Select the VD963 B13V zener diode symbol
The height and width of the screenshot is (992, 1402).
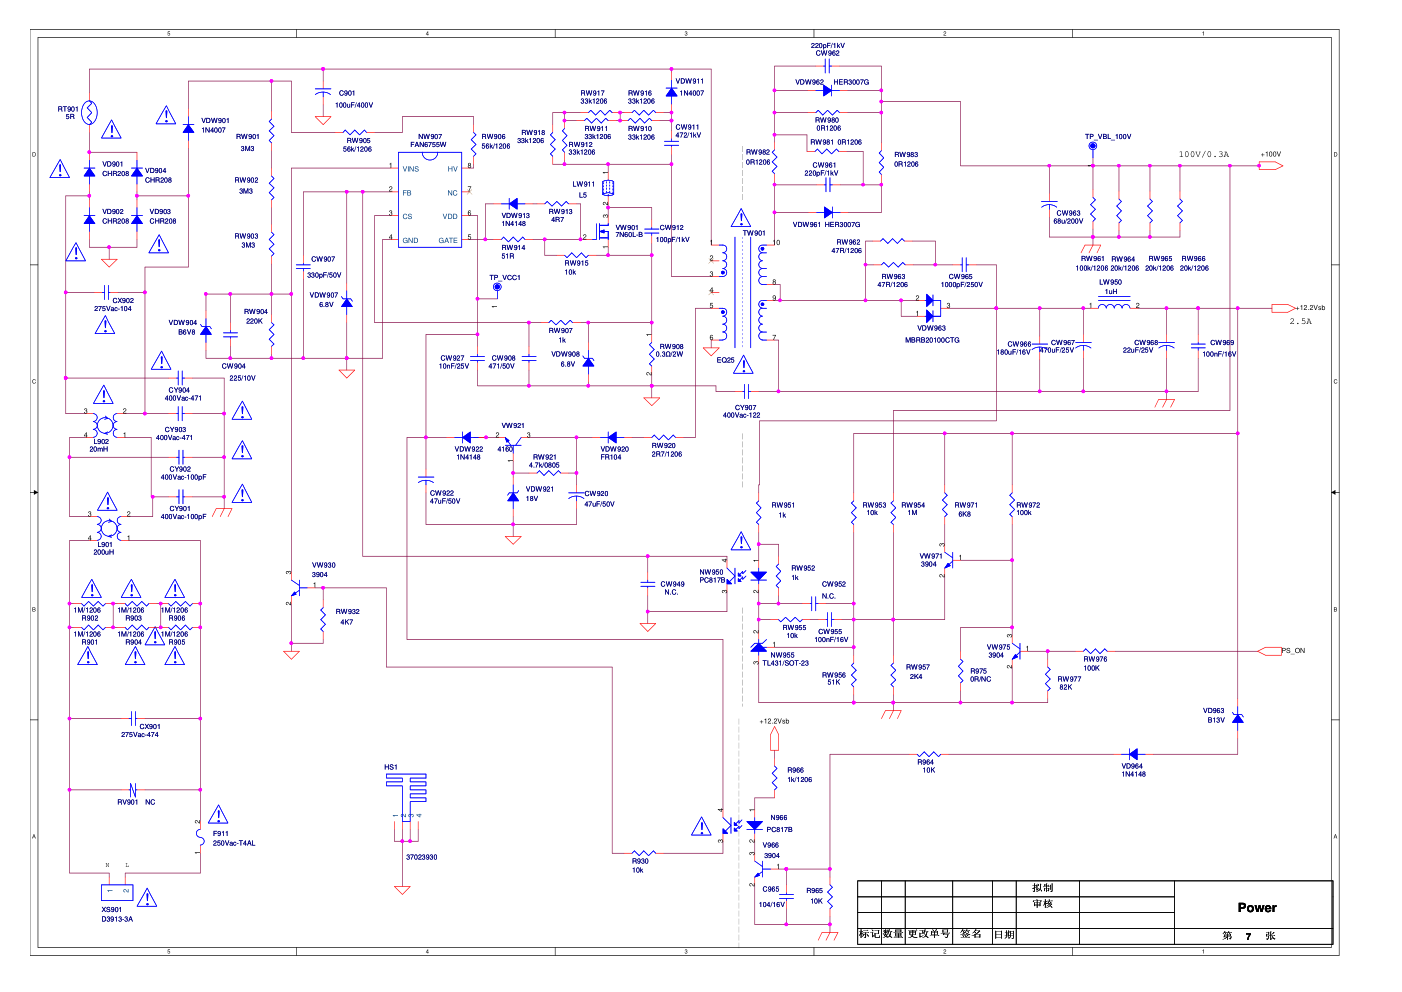pos(1238,718)
